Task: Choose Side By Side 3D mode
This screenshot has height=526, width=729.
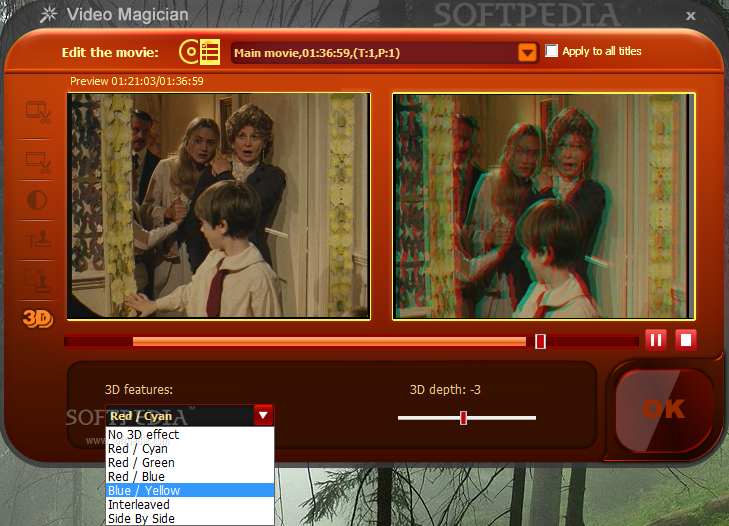Action: (x=190, y=518)
